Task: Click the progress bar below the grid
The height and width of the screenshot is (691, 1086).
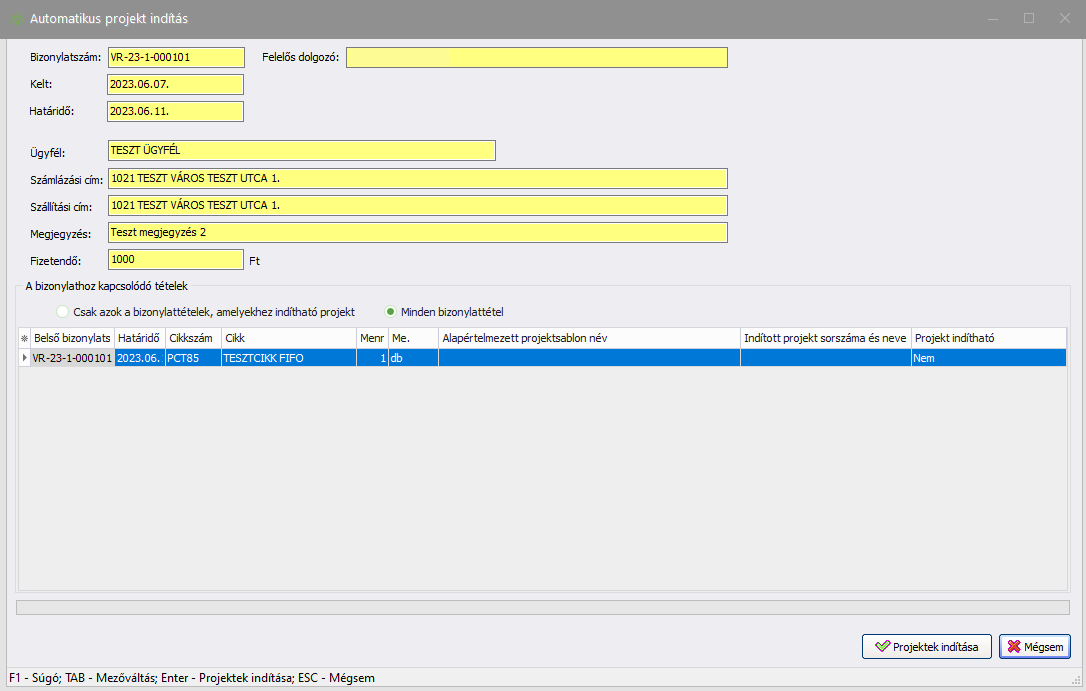Action: (x=543, y=607)
